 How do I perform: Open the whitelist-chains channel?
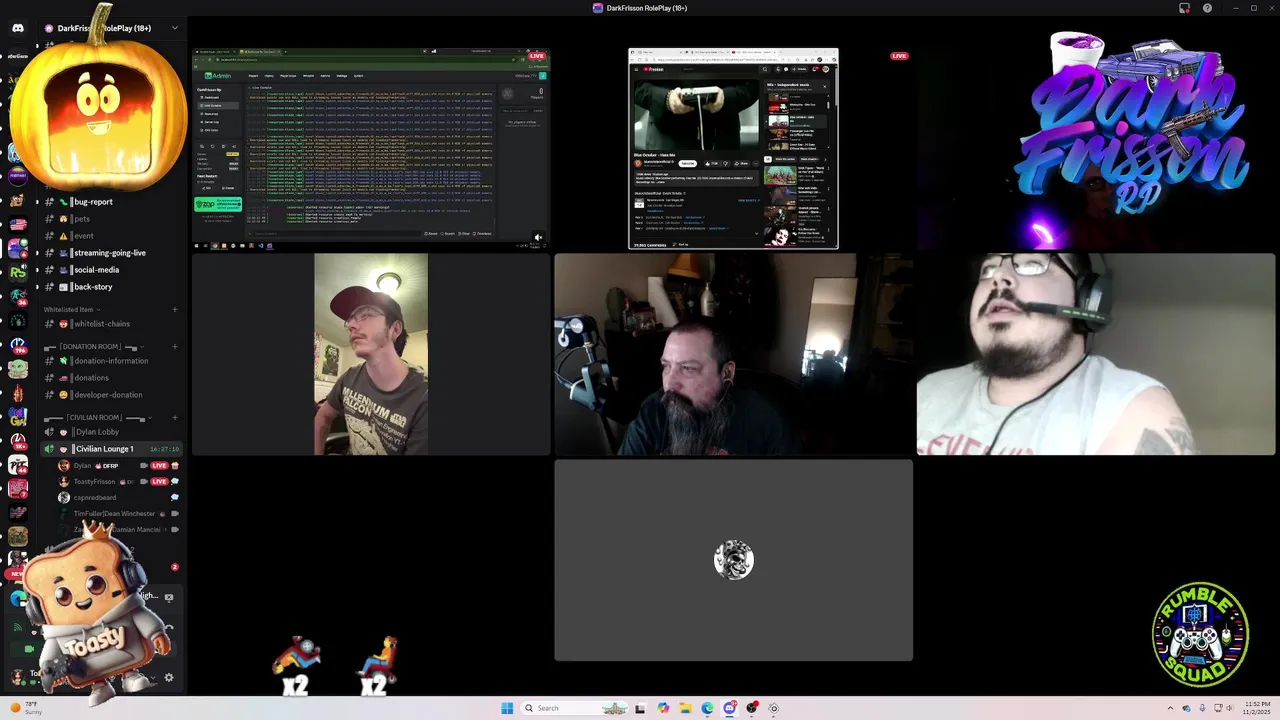pos(110,324)
